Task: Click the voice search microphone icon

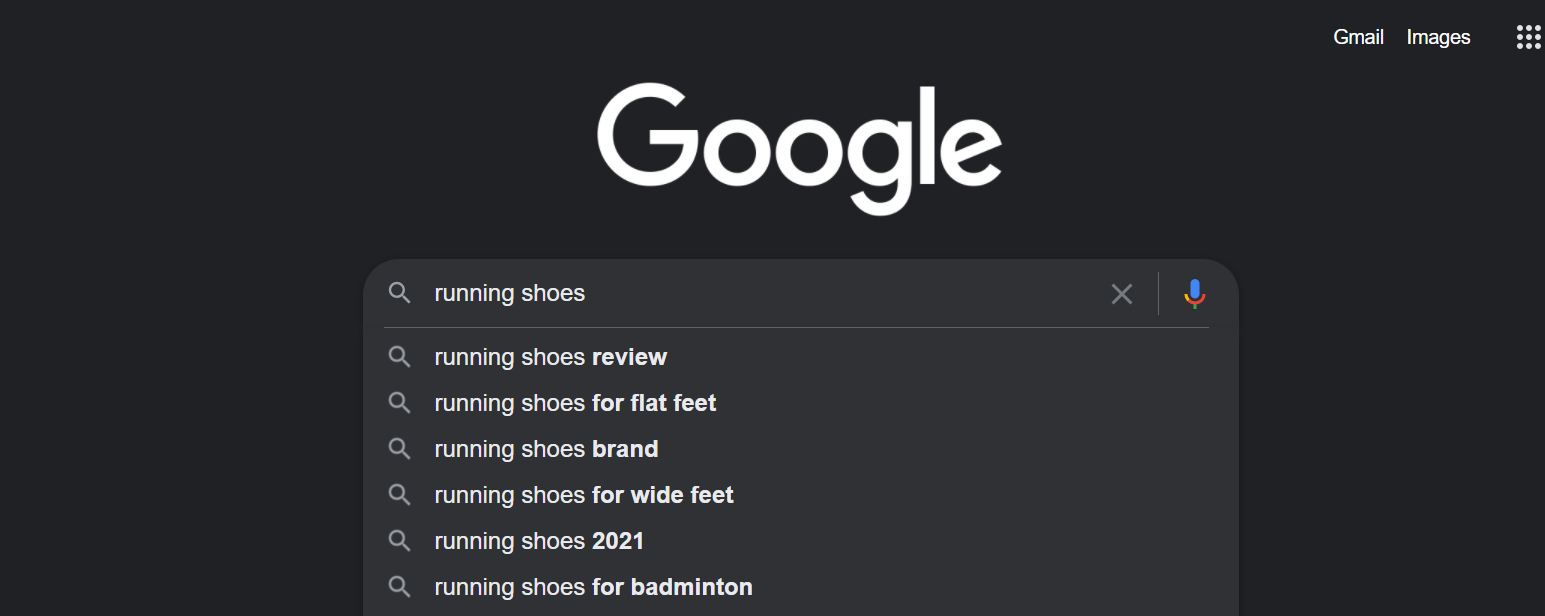Action: [x=1194, y=293]
